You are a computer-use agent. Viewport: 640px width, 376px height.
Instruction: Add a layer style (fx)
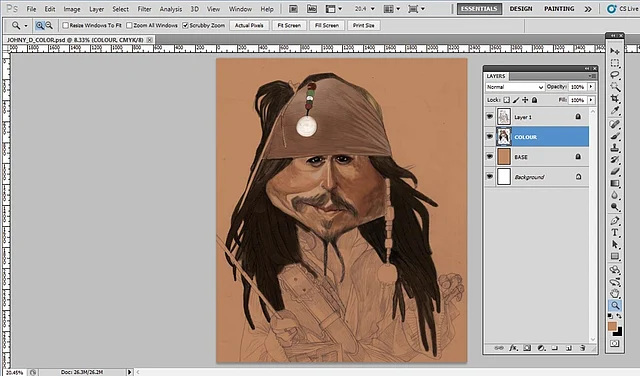coord(513,348)
